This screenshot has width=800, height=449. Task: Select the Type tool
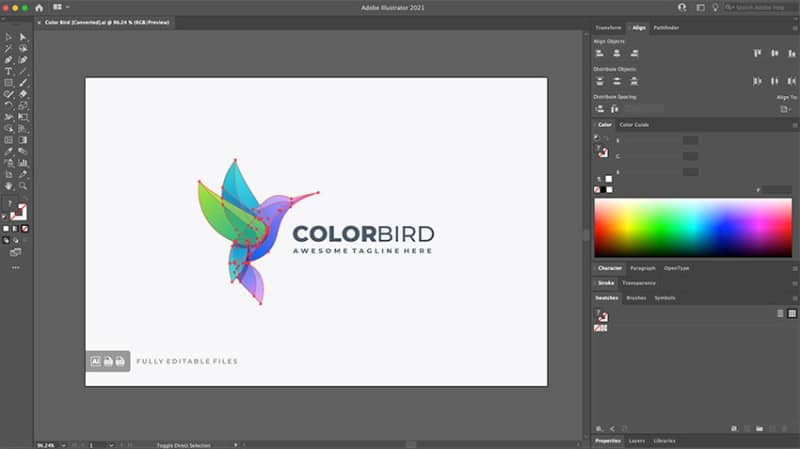[x=8, y=71]
